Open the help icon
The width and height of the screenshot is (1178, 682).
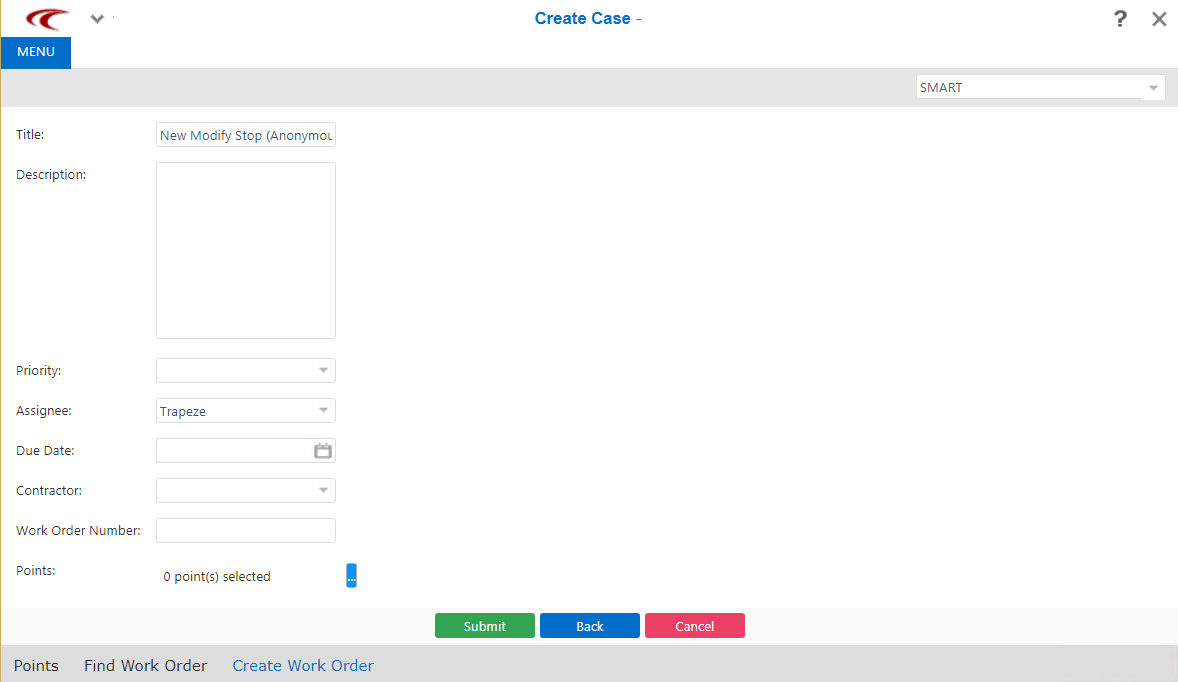coord(1120,19)
